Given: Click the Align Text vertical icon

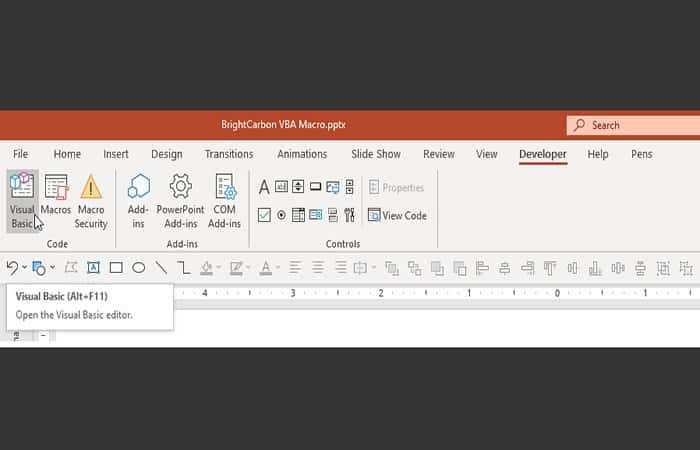Looking at the screenshot, I should 360,268.
